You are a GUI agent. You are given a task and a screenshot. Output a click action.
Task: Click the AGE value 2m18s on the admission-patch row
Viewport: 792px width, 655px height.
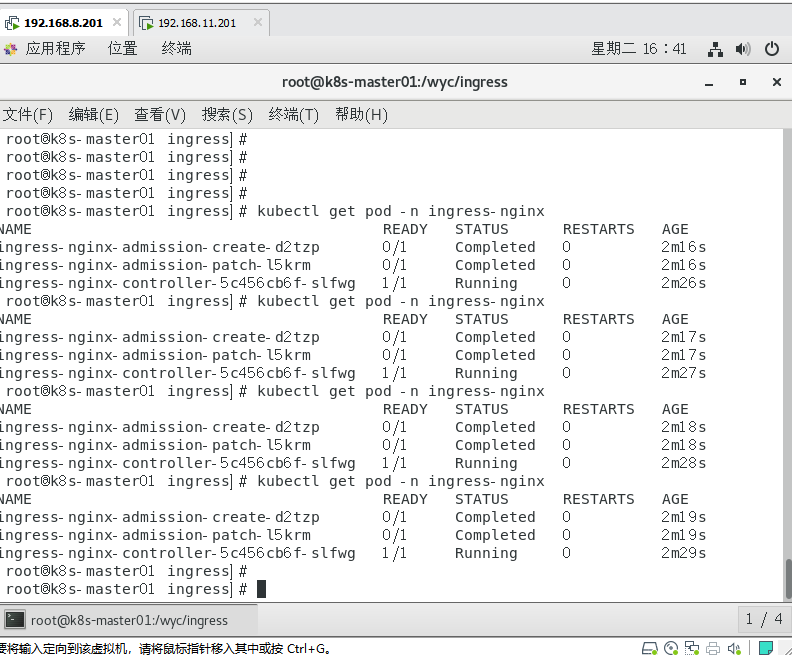tap(683, 445)
